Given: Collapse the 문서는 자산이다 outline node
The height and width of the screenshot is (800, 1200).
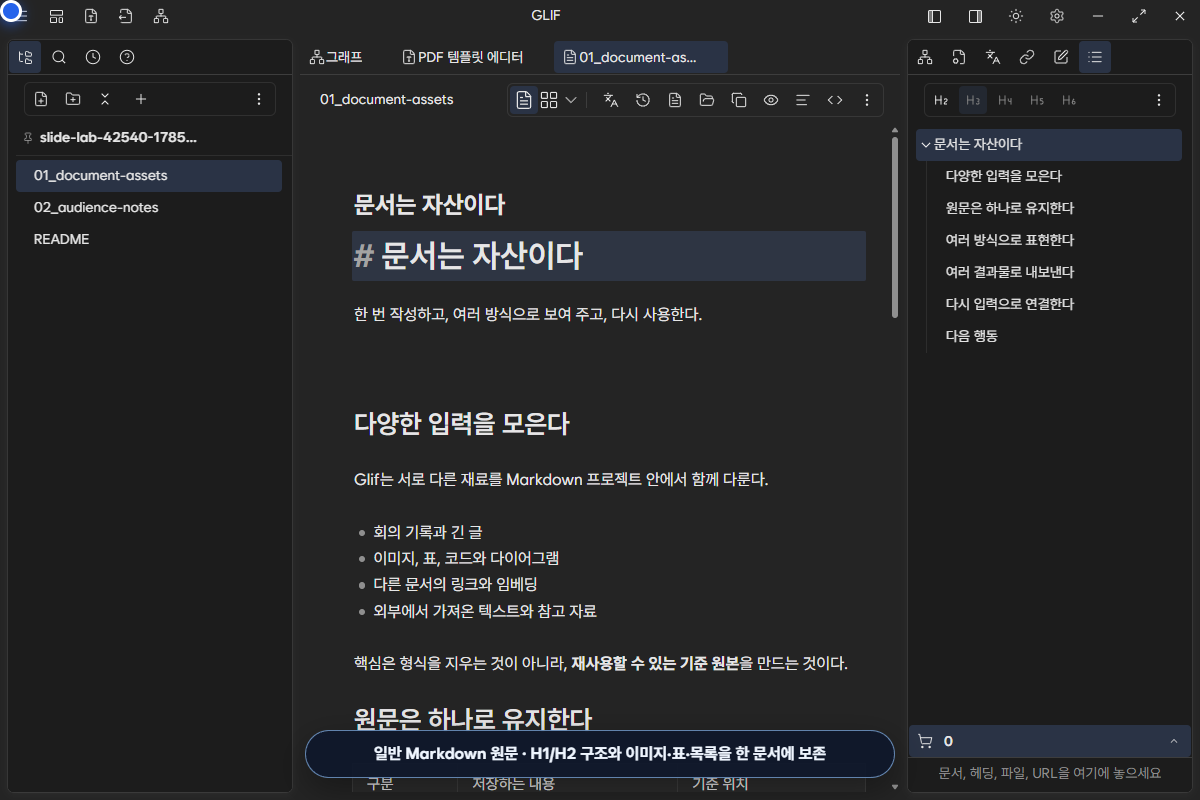Looking at the screenshot, I should [x=926, y=144].
